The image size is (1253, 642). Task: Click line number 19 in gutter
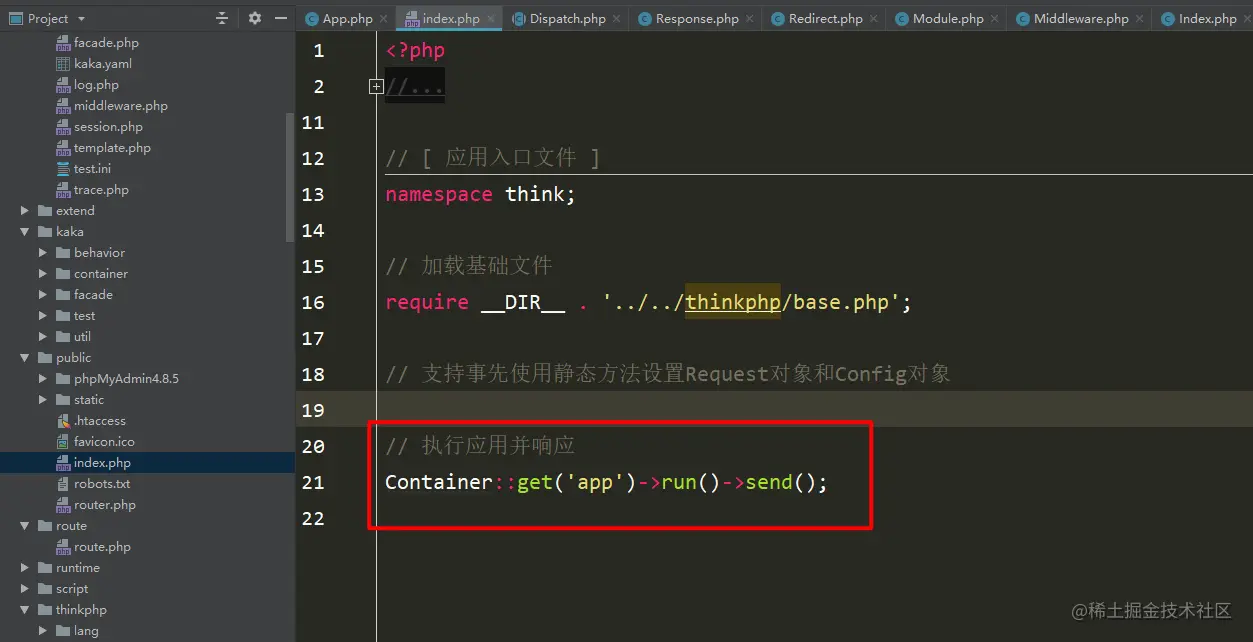click(313, 410)
